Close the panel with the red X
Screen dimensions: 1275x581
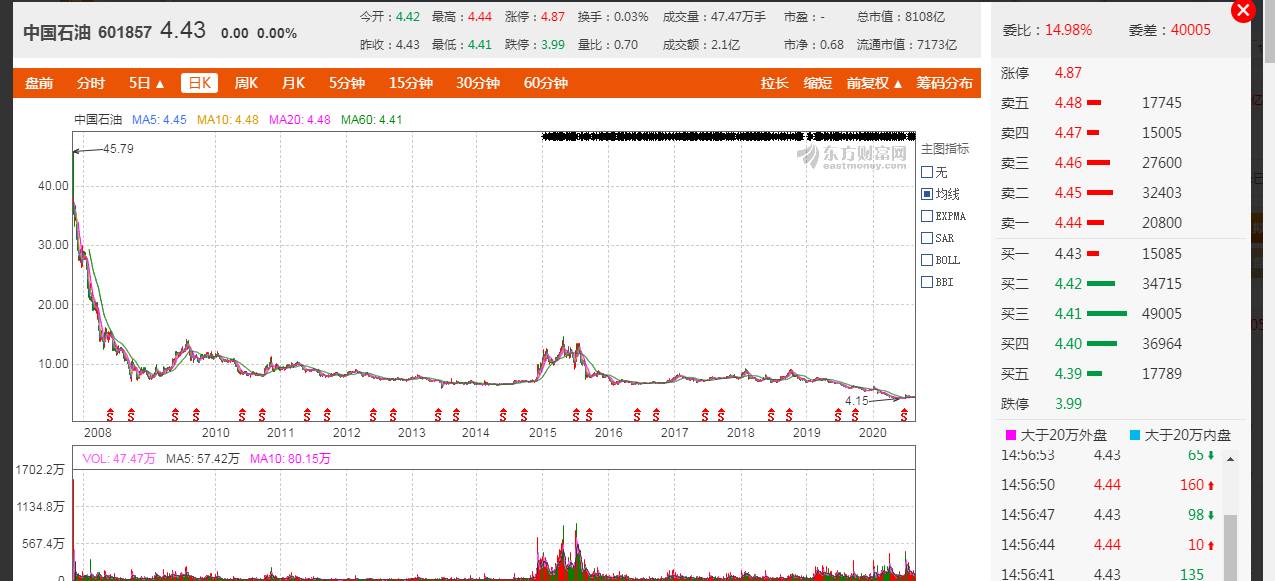[x=1243, y=11]
